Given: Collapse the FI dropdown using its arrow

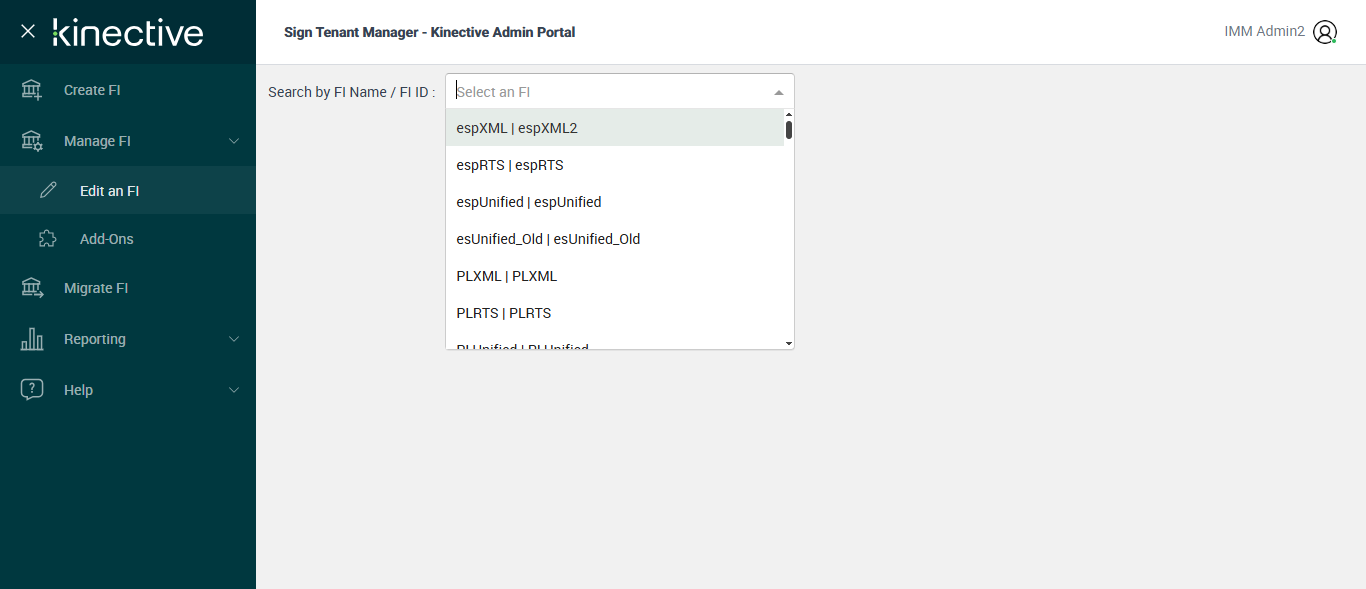Looking at the screenshot, I should tap(779, 92).
